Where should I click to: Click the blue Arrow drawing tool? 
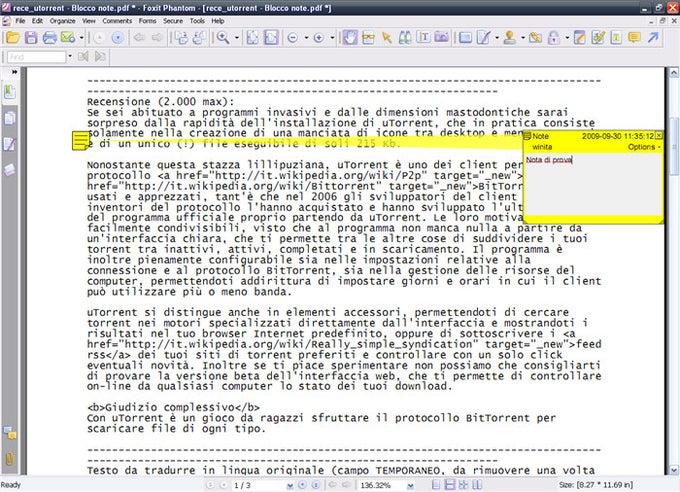pyautogui.click(x=653, y=38)
